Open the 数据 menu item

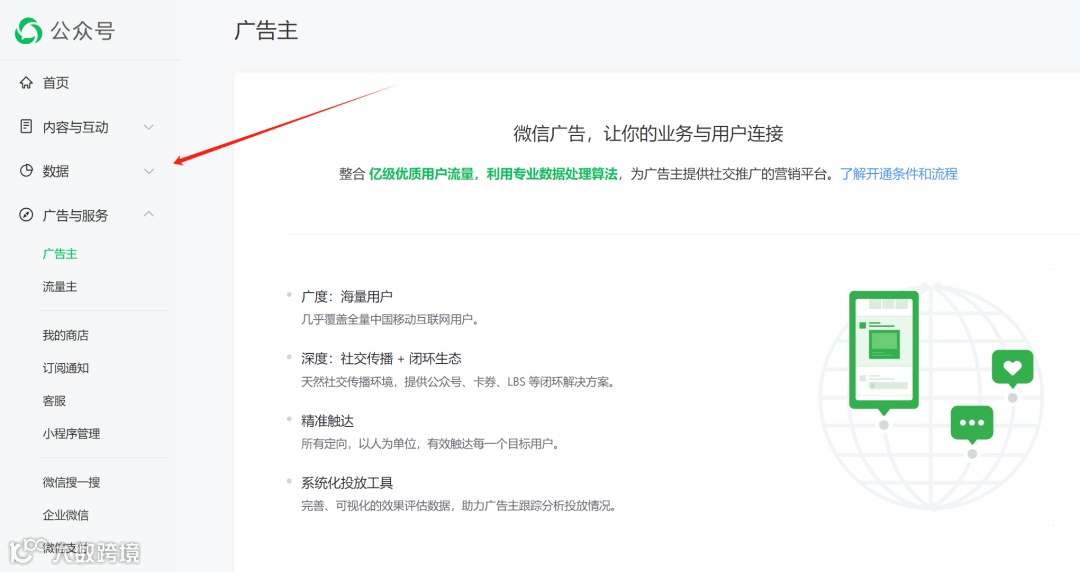(56, 171)
